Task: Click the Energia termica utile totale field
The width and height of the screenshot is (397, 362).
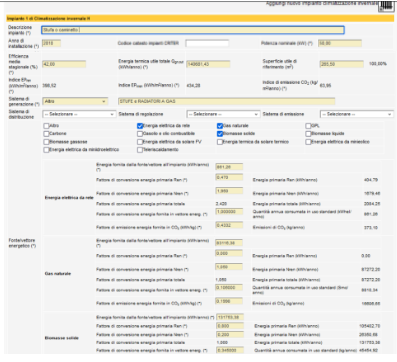Action: pyautogui.click(x=208, y=64)
